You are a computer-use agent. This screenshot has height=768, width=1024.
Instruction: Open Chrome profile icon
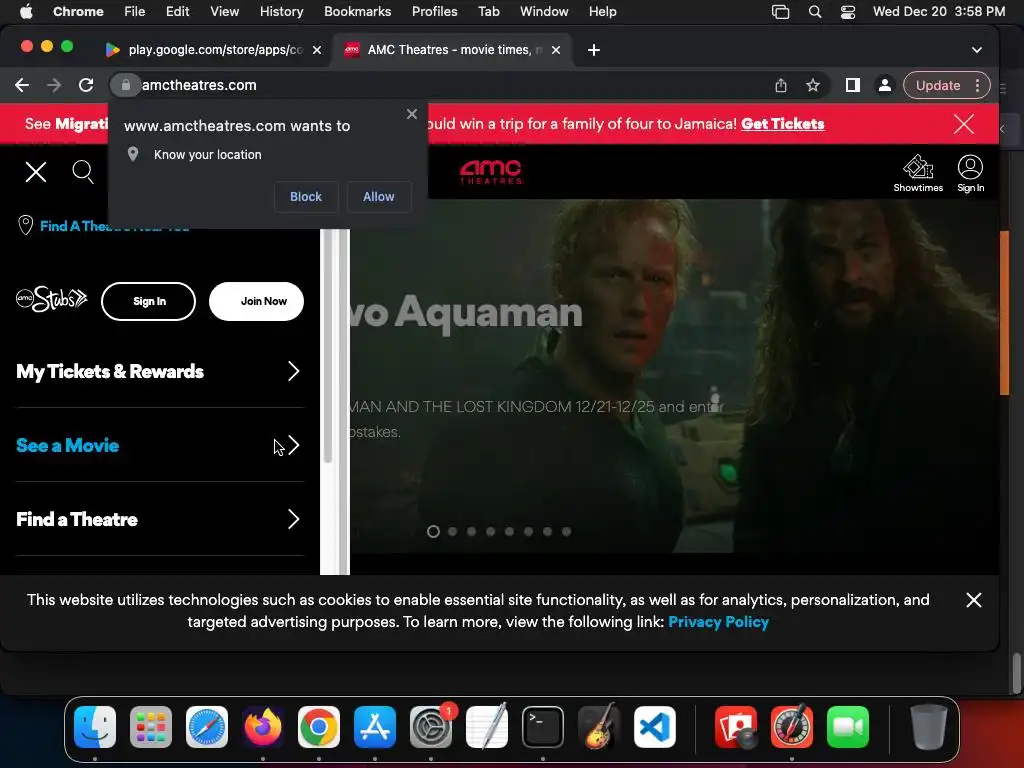[884, 86]
